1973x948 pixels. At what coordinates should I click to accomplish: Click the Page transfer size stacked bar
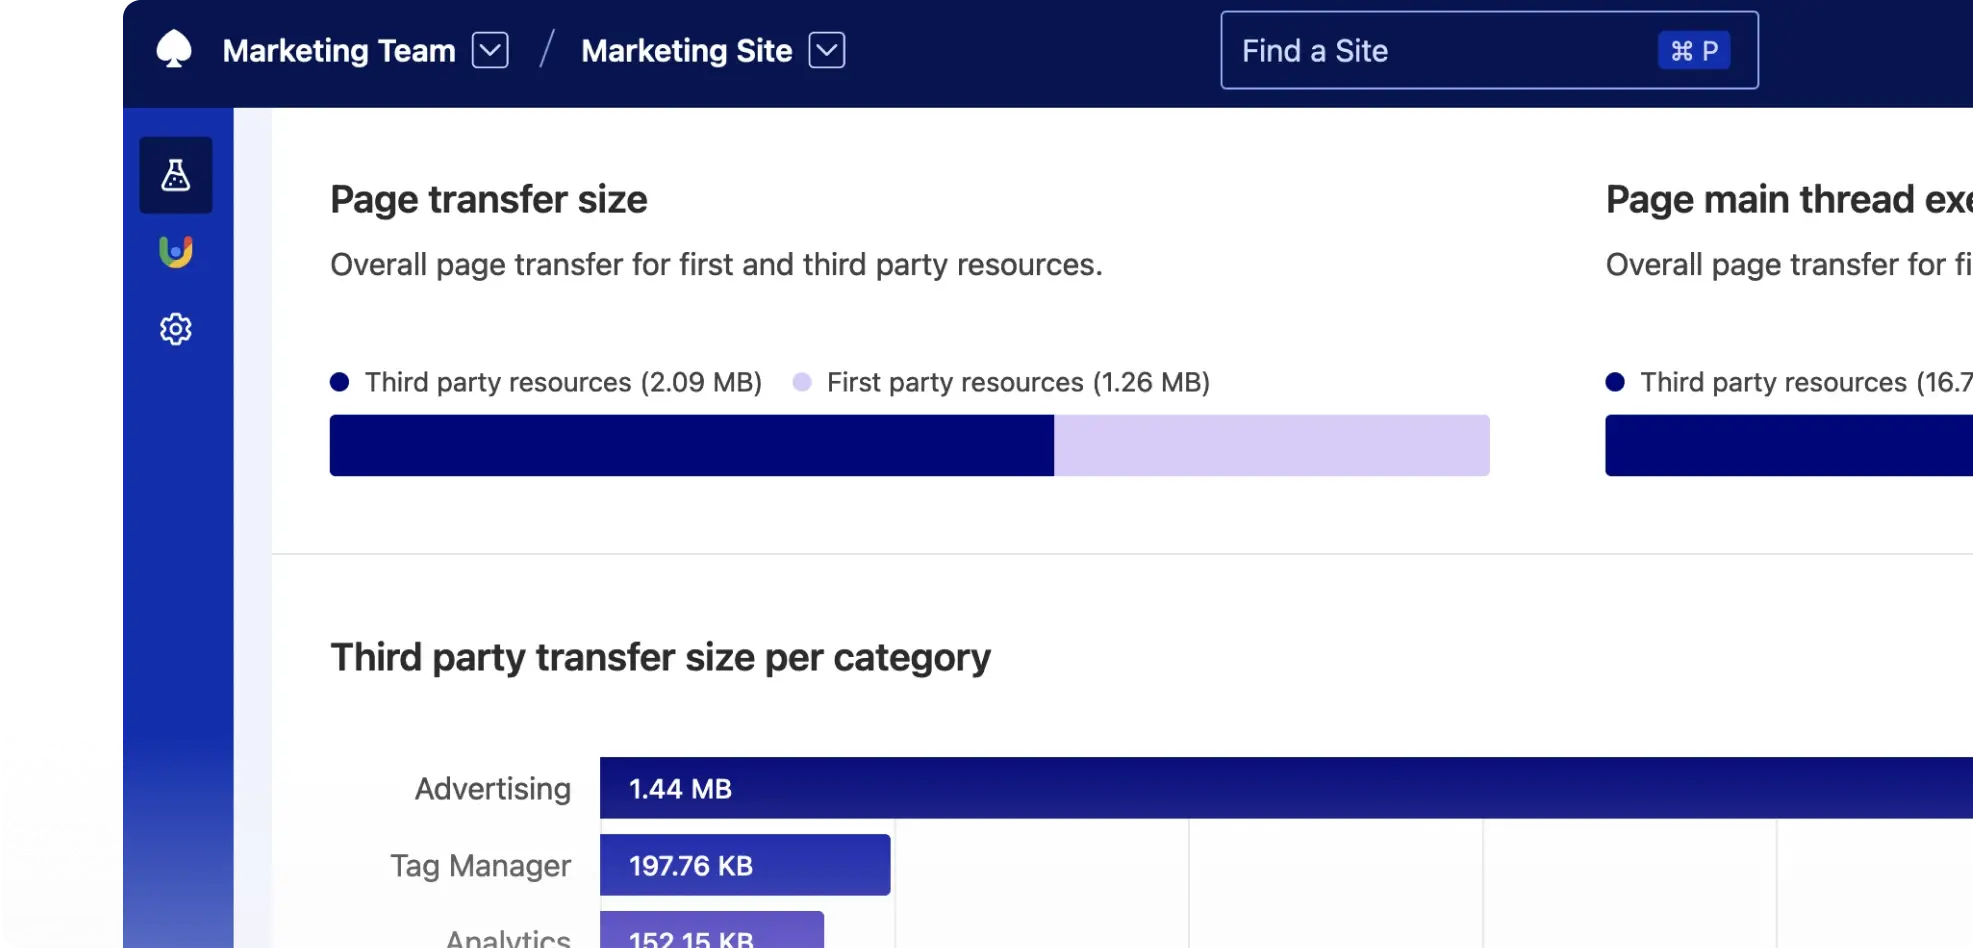909,445
